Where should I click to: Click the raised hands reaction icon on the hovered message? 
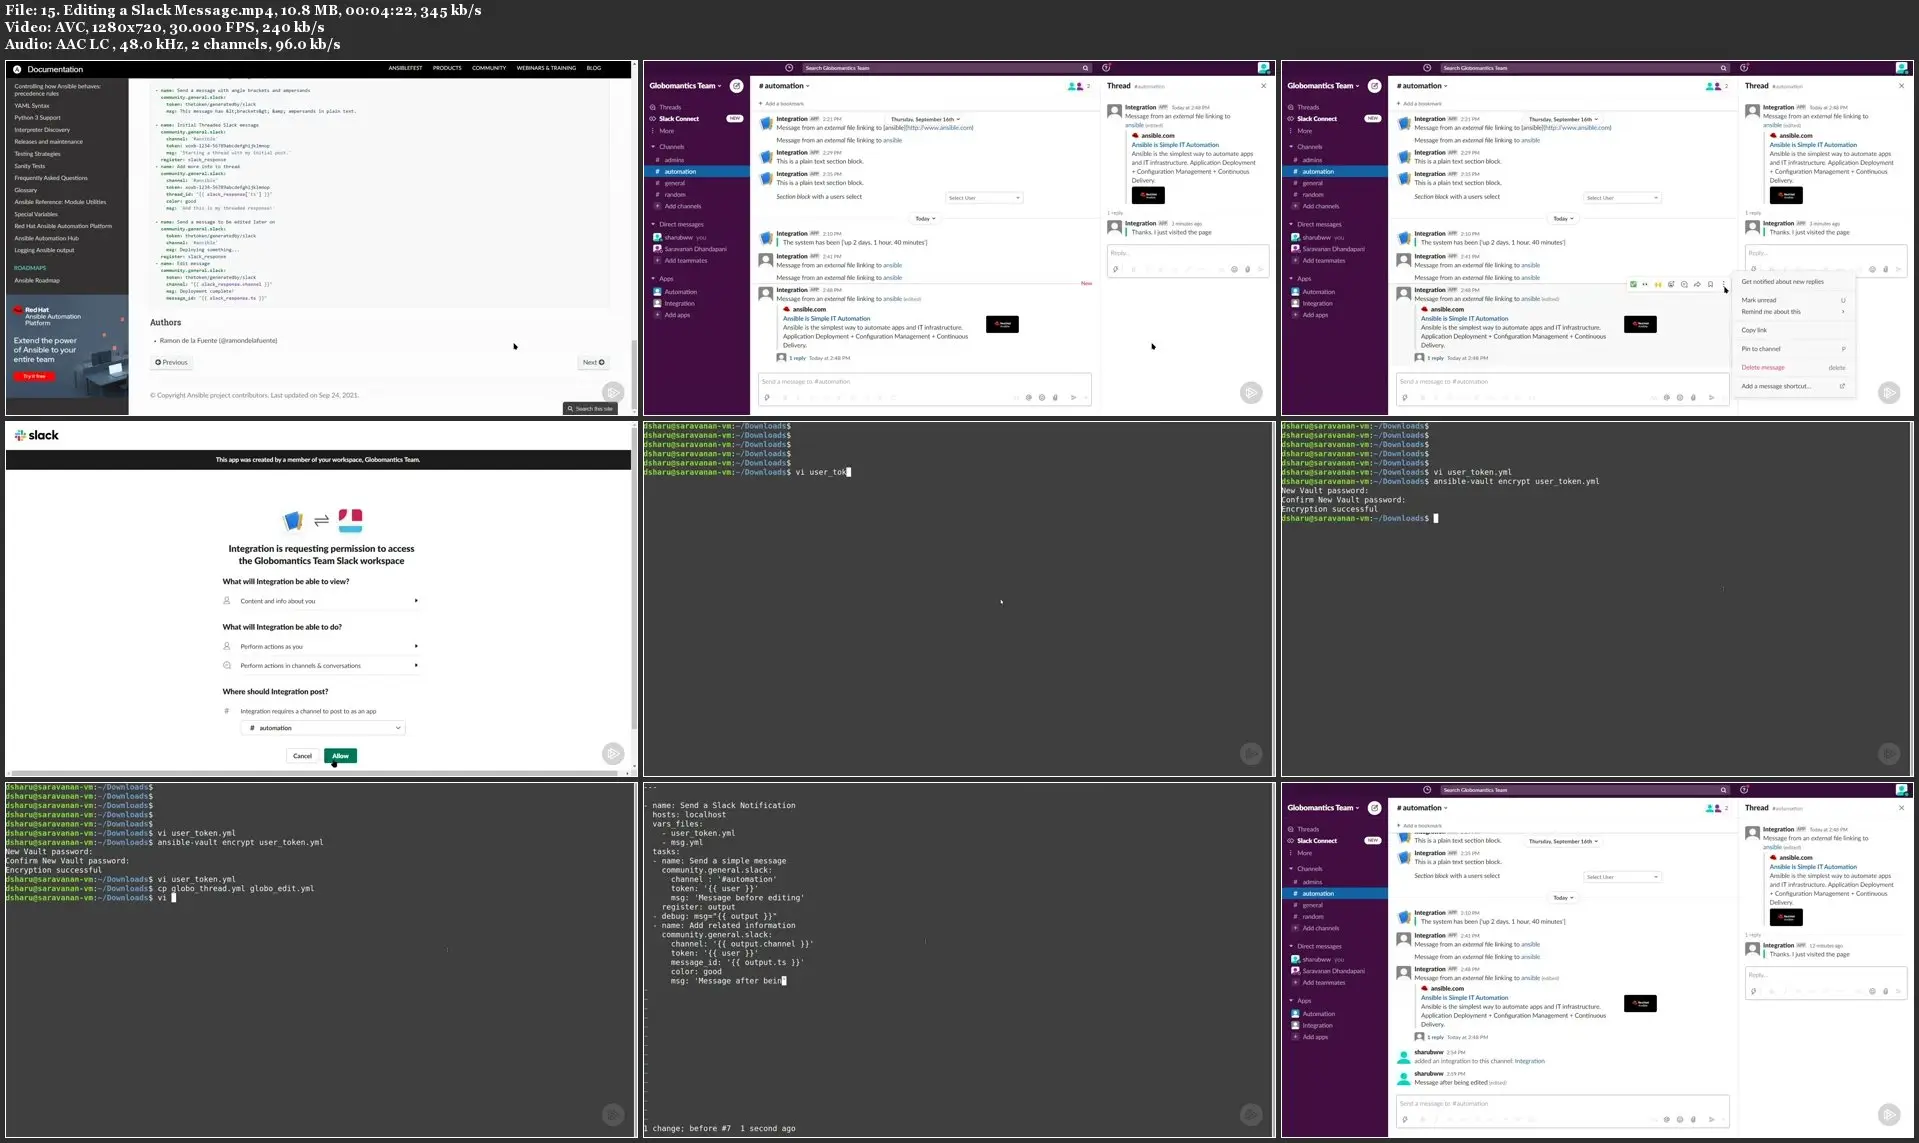click(x=1658, y=284)
